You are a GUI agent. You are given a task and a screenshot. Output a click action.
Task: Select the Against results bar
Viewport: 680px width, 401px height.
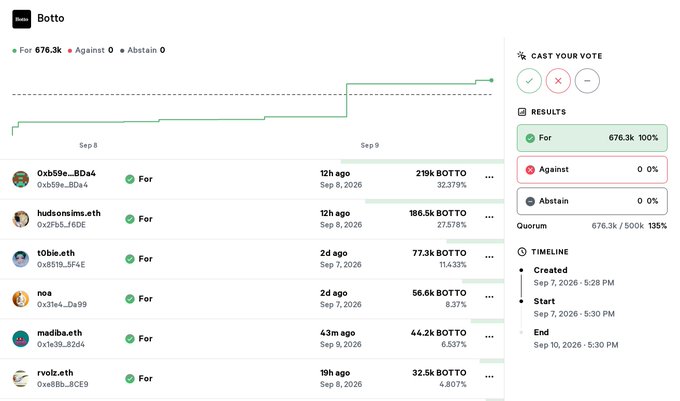tap(592, 170)
